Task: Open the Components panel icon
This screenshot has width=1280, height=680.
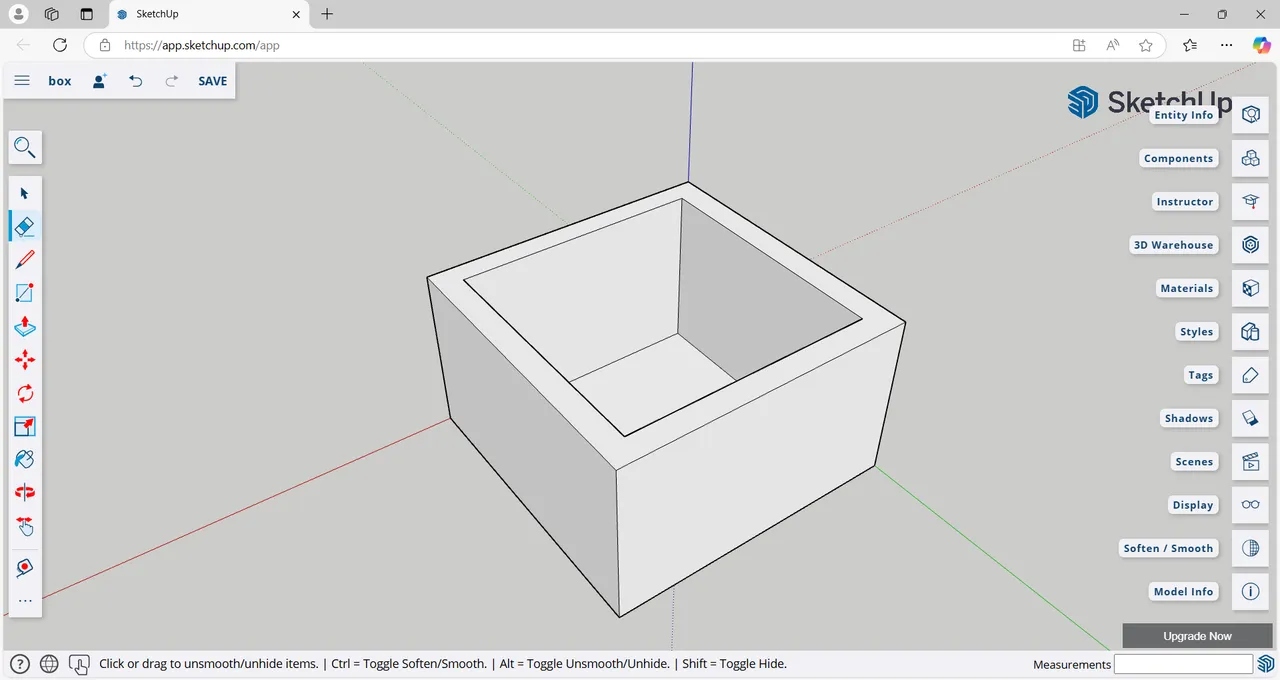Action: (x=1250, y=158)
